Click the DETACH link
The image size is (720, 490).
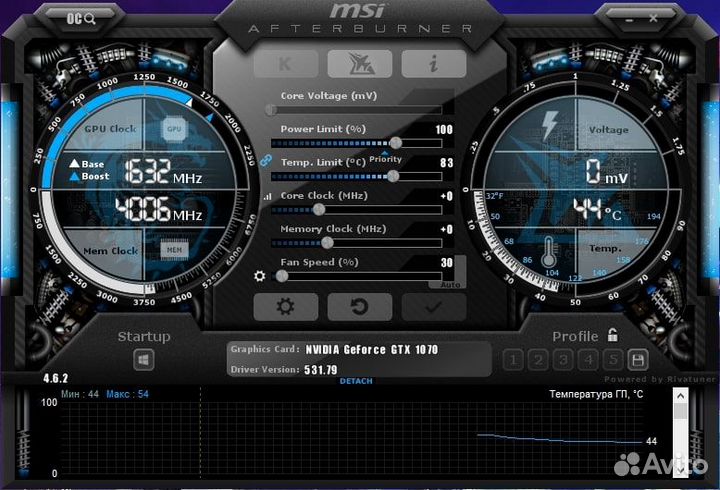356,381
